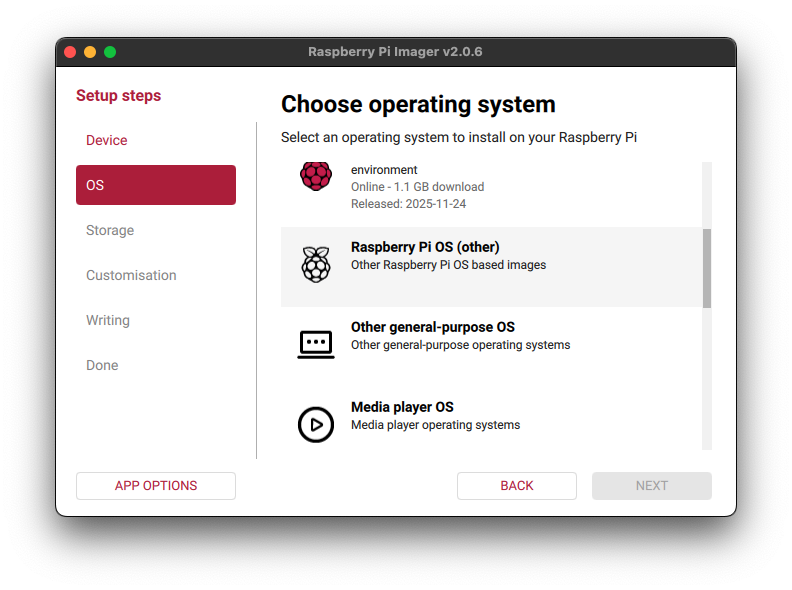Click the 'Choose operating system' heading

[418, 105]
